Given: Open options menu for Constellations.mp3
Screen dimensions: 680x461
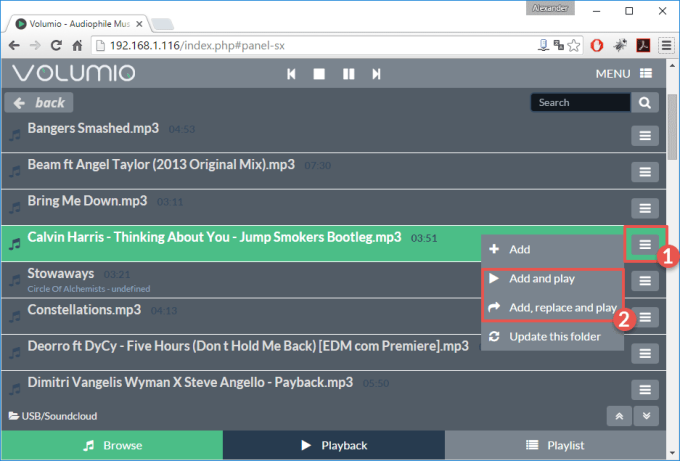Looking at the screenshot, I should tap(645, 317).
